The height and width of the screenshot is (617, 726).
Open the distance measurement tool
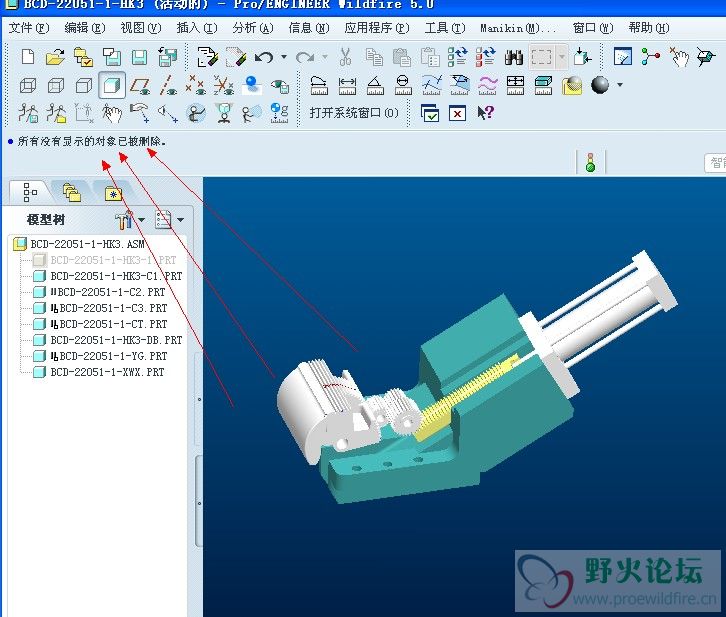point(347,86)
